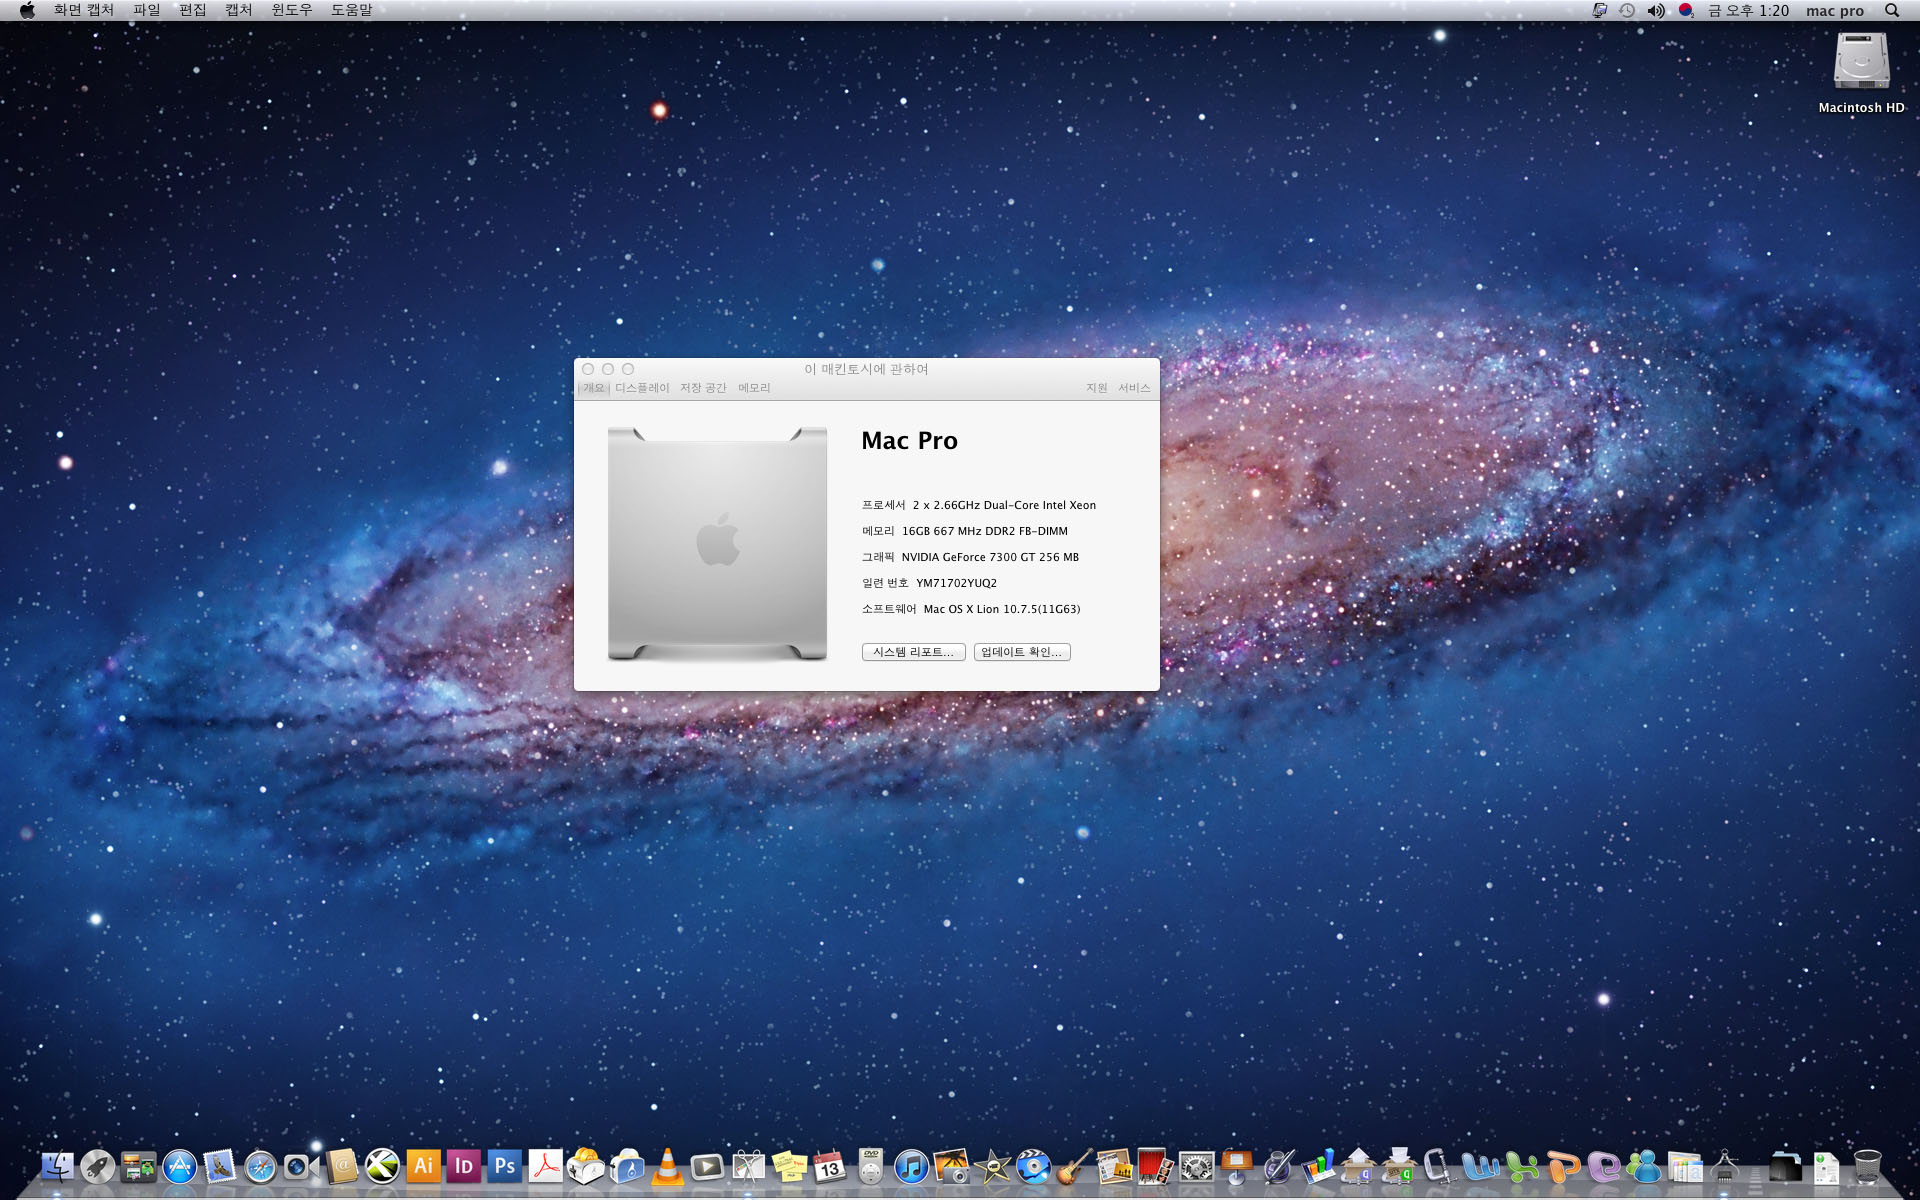Open iTunes from the dock
Screen dimensions: 1920x1200
coord(911,1166)
